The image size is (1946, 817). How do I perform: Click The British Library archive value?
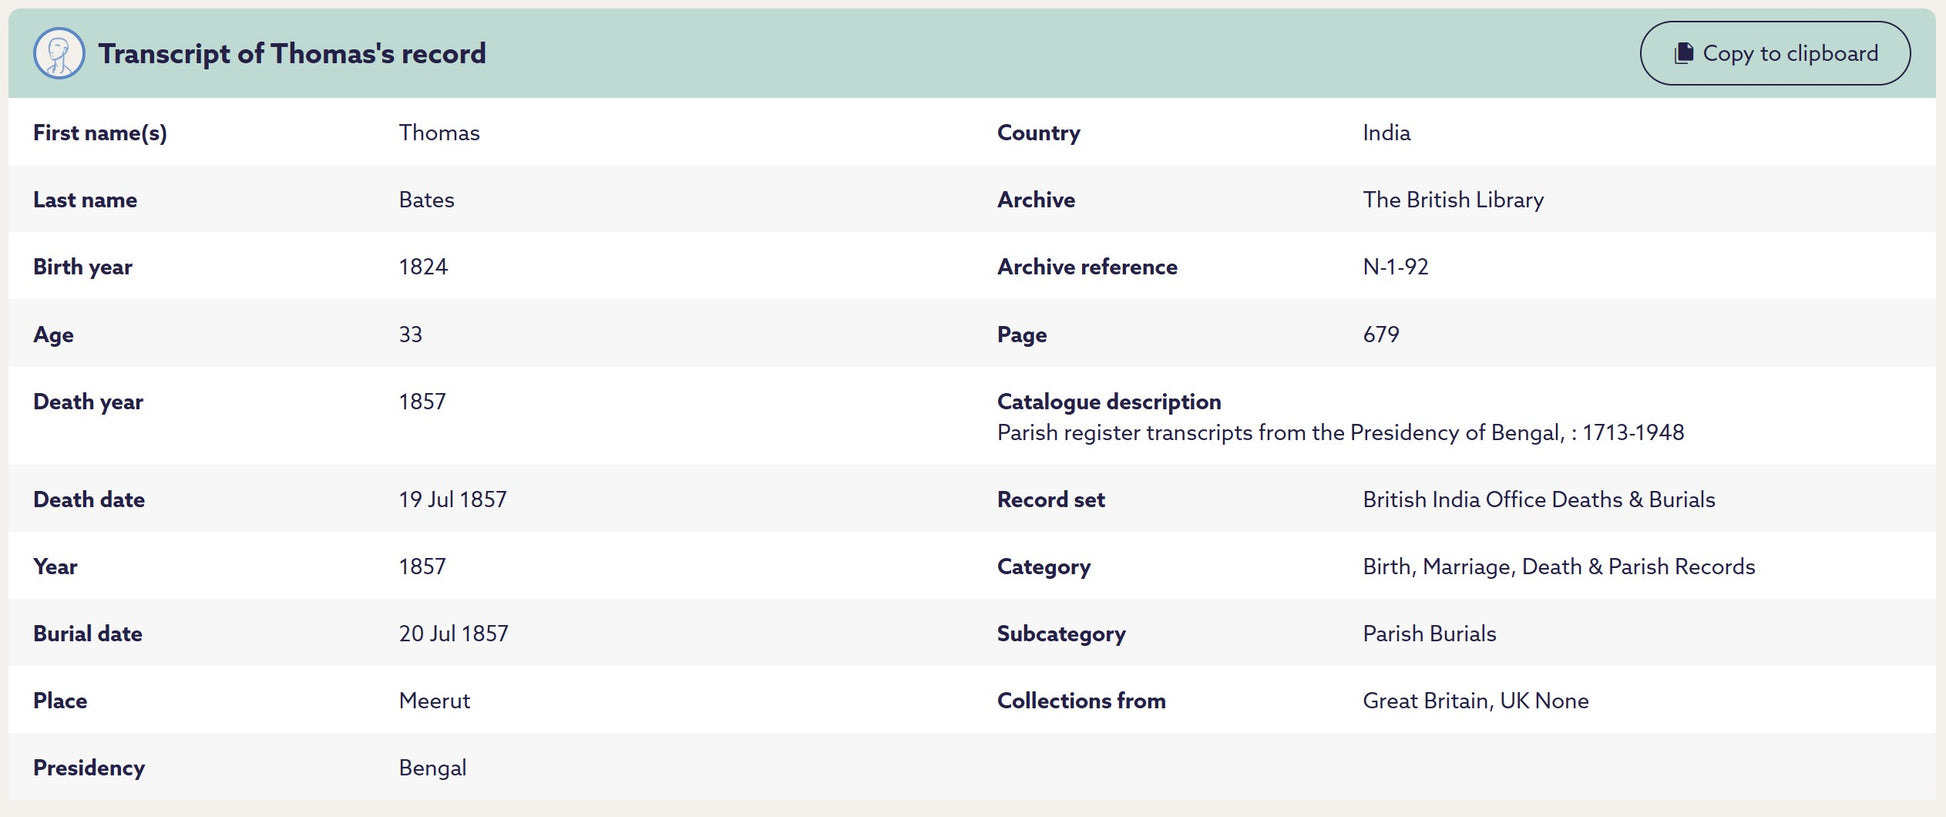(x=1452, y=200)
